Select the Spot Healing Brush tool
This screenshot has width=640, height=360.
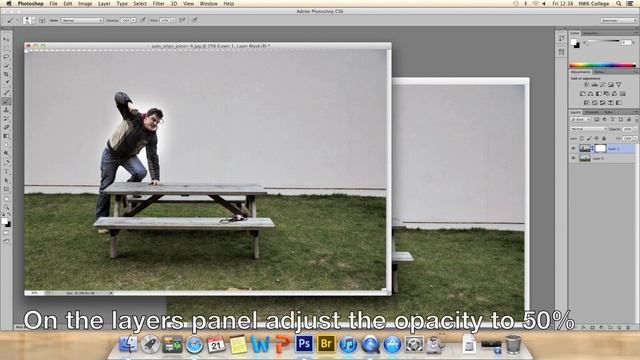(6, 93)
